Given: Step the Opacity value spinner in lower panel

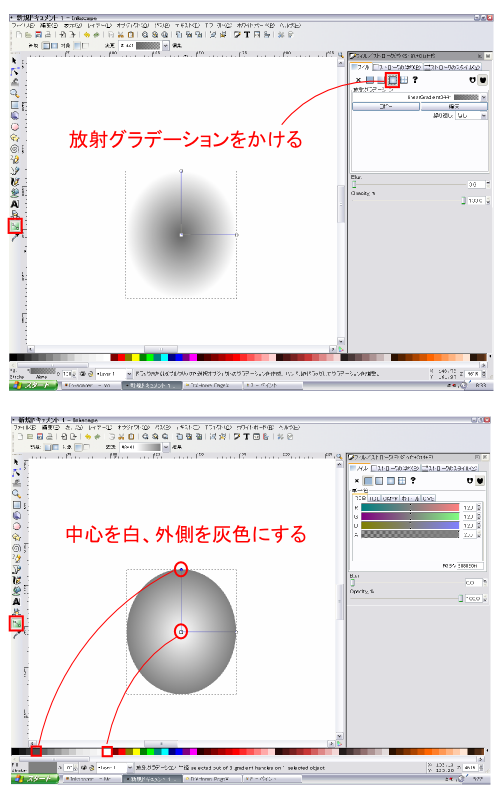Looking at the screenshot, I should 485,598.
